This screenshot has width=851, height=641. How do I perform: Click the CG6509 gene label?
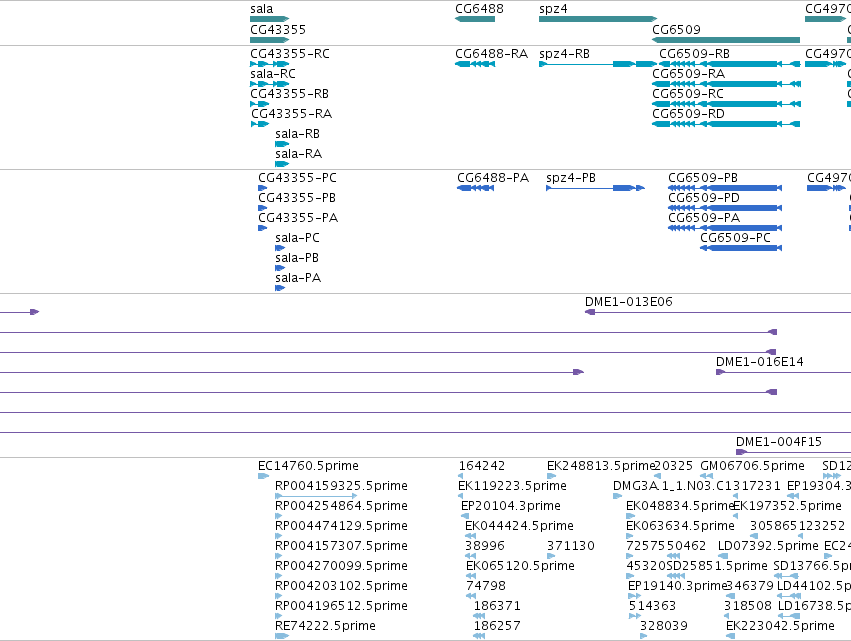coord(676,29)
